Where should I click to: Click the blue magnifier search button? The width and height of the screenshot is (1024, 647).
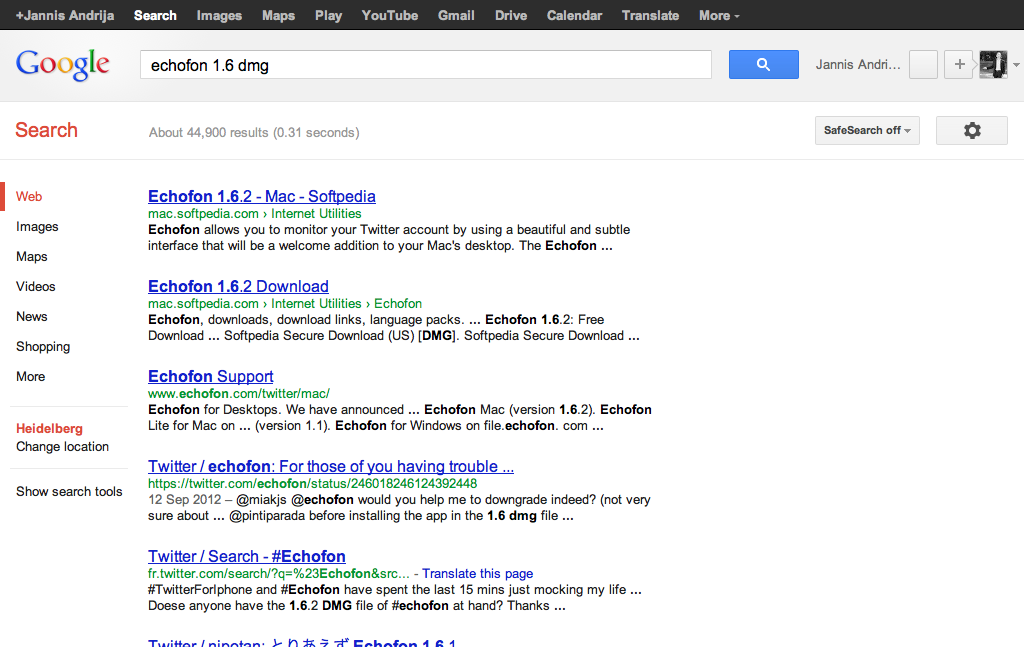[763, 65]
